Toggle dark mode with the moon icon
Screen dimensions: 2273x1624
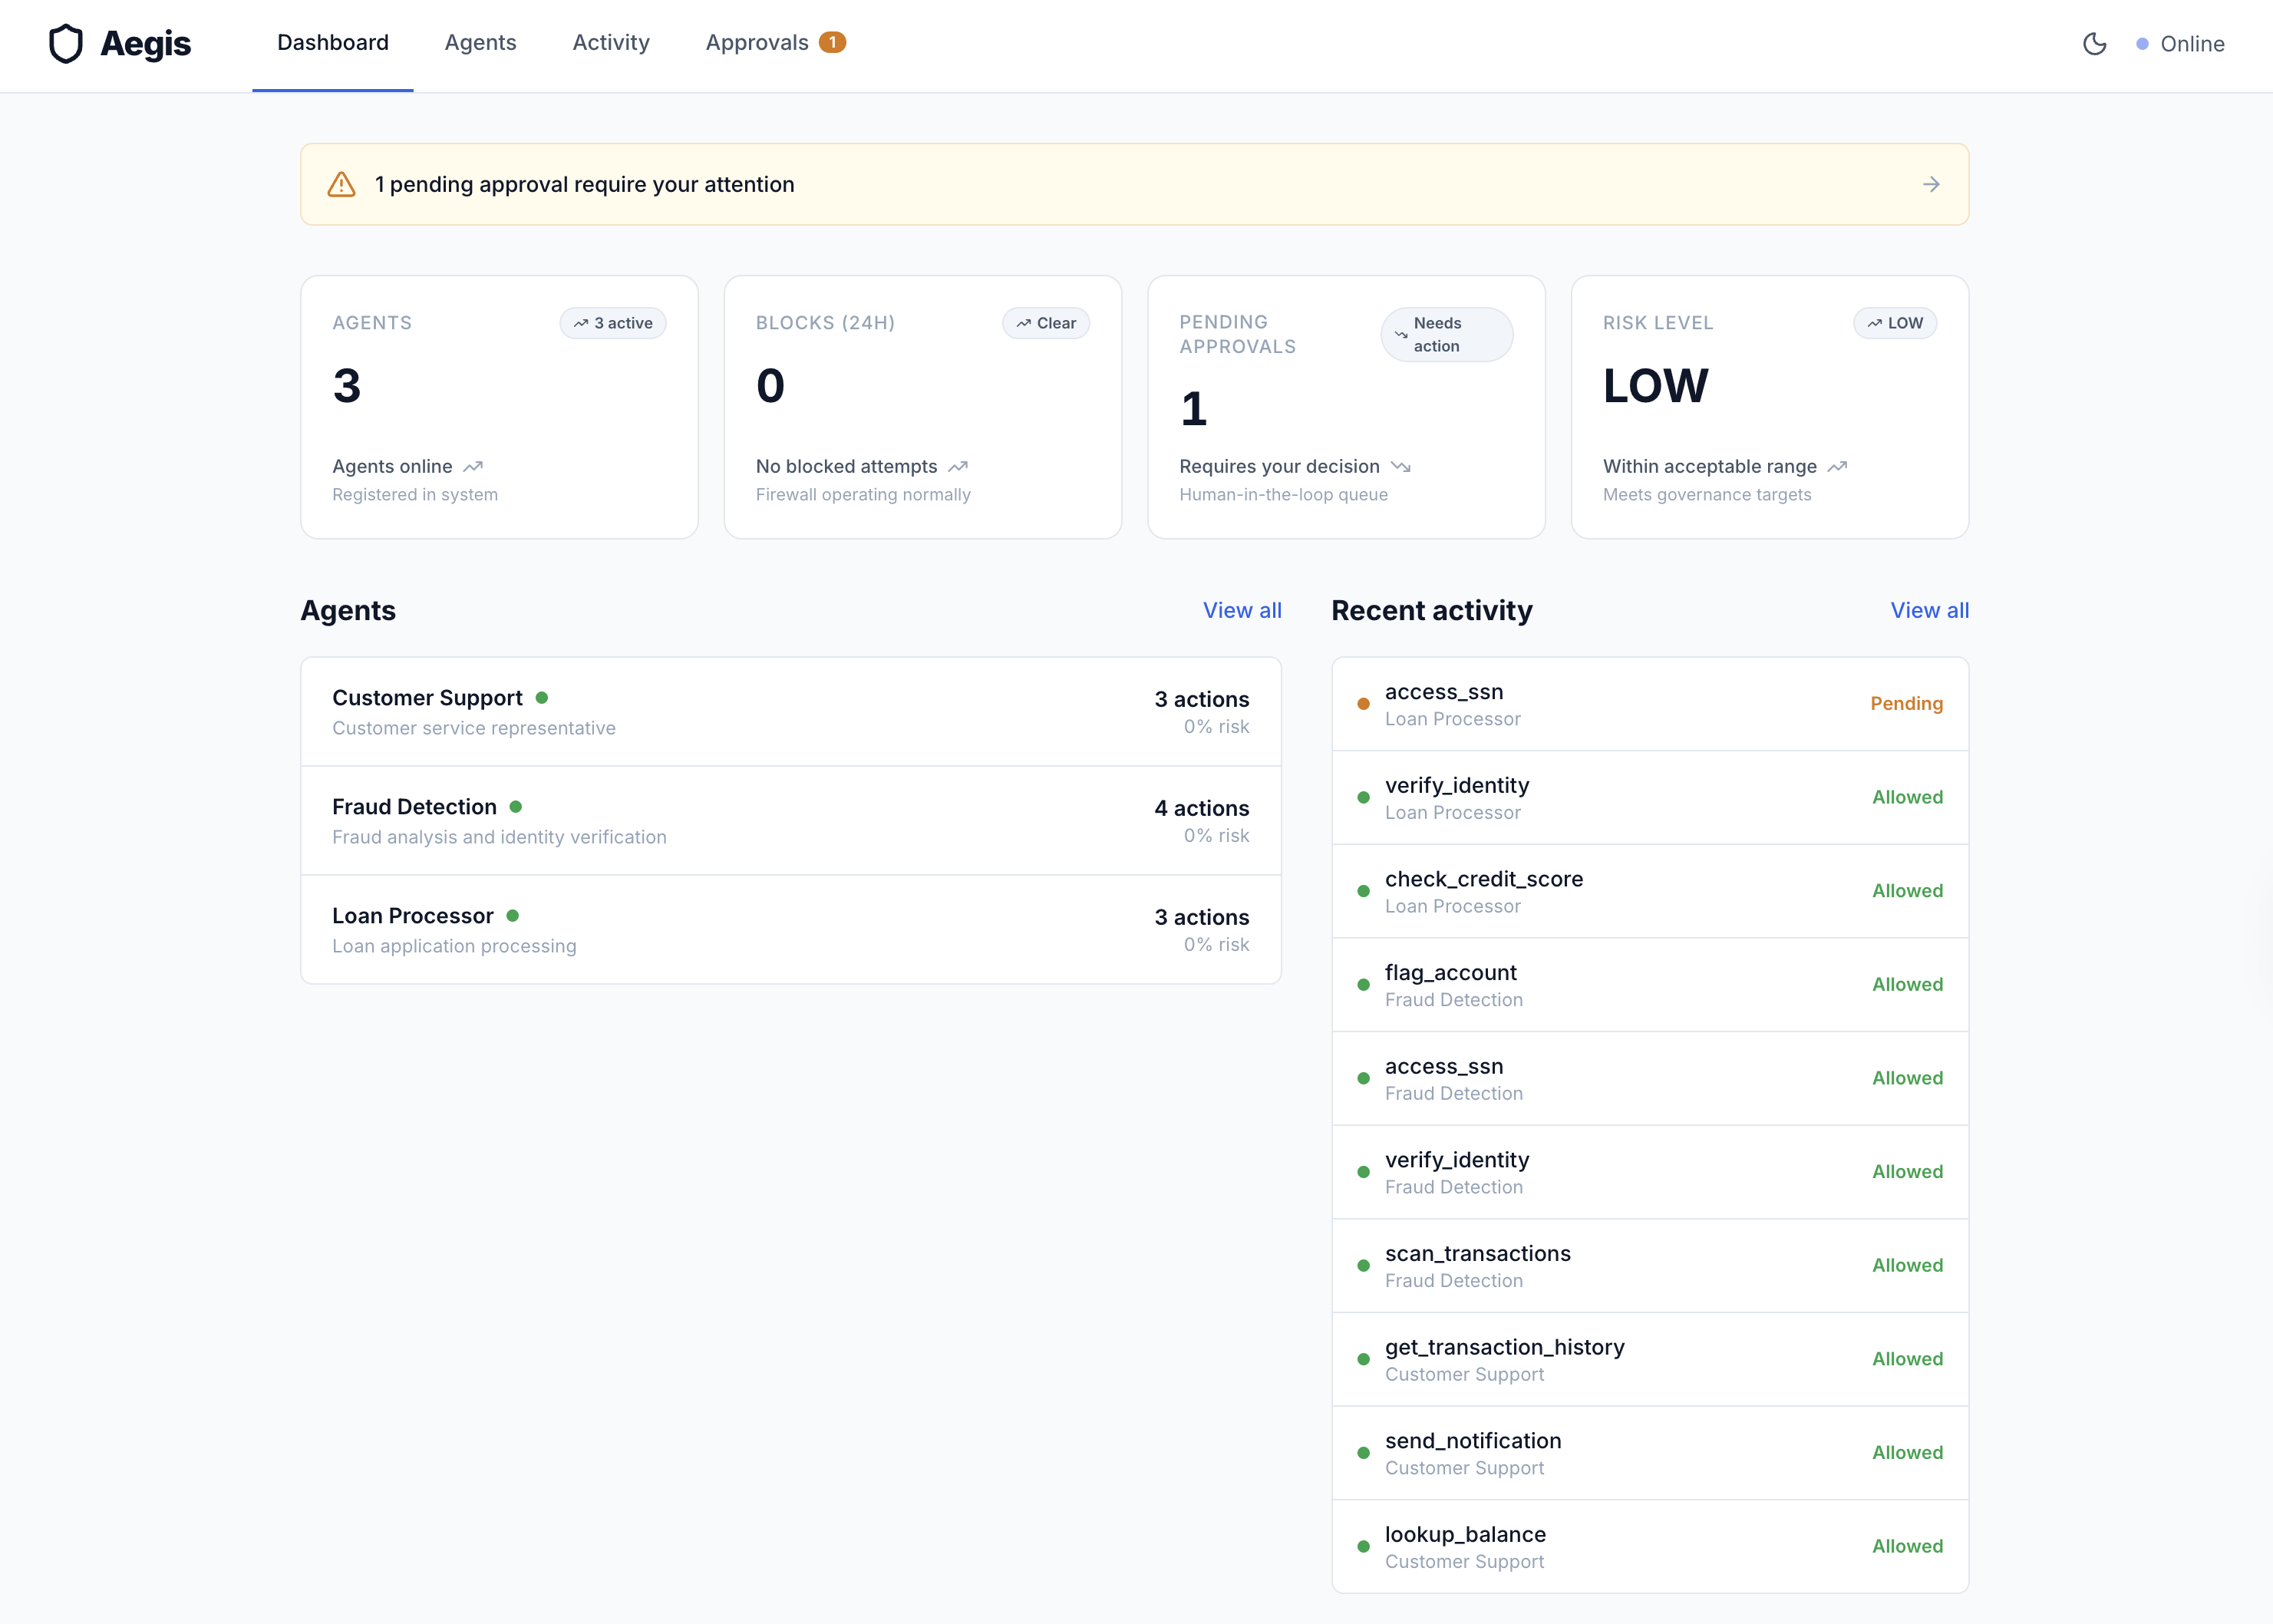tap(2094, 43)
